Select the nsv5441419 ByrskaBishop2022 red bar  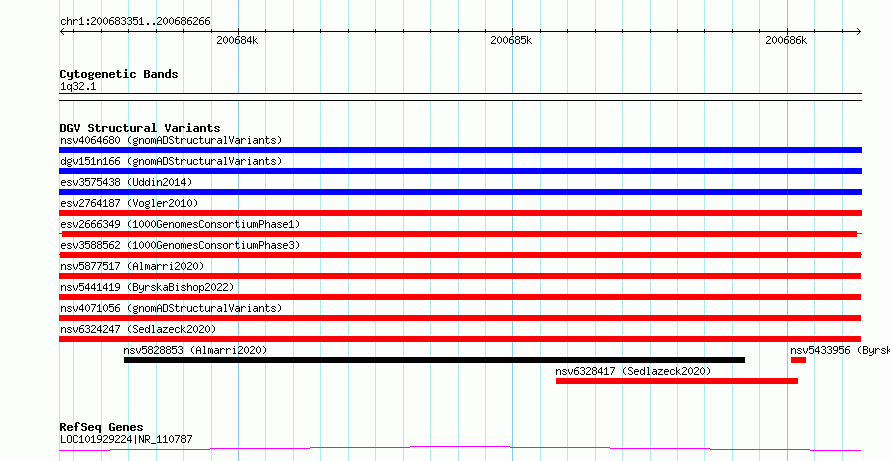pos(460,297)
